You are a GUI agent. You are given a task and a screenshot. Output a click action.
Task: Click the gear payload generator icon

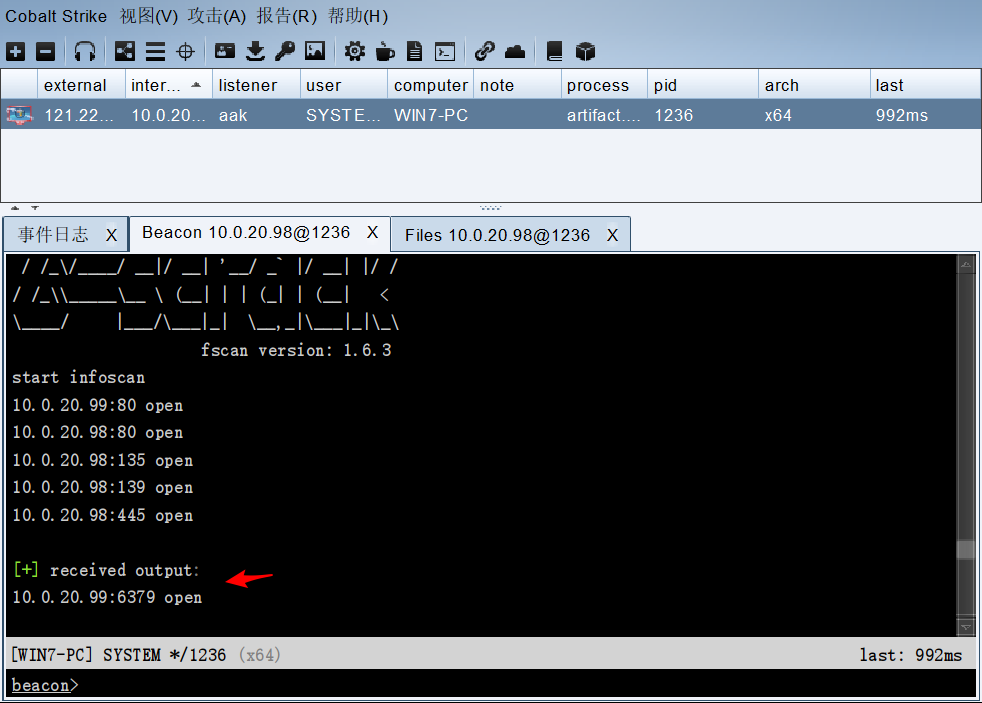354,51
